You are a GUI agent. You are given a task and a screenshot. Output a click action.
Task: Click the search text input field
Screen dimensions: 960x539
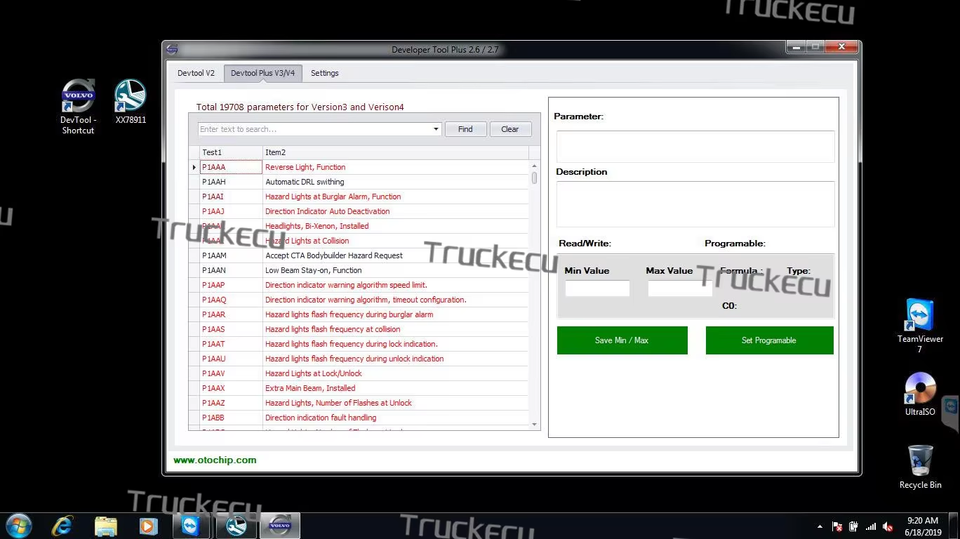tap(314, 129)
